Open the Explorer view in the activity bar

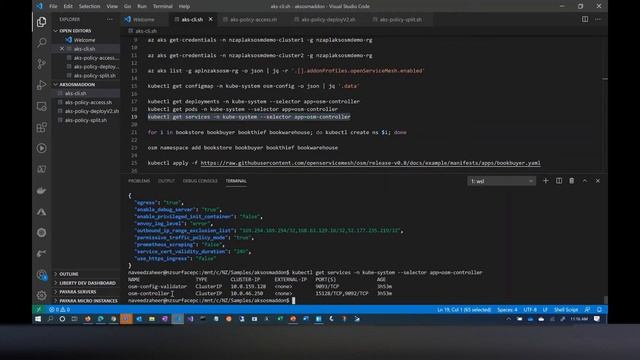(41, 21)
